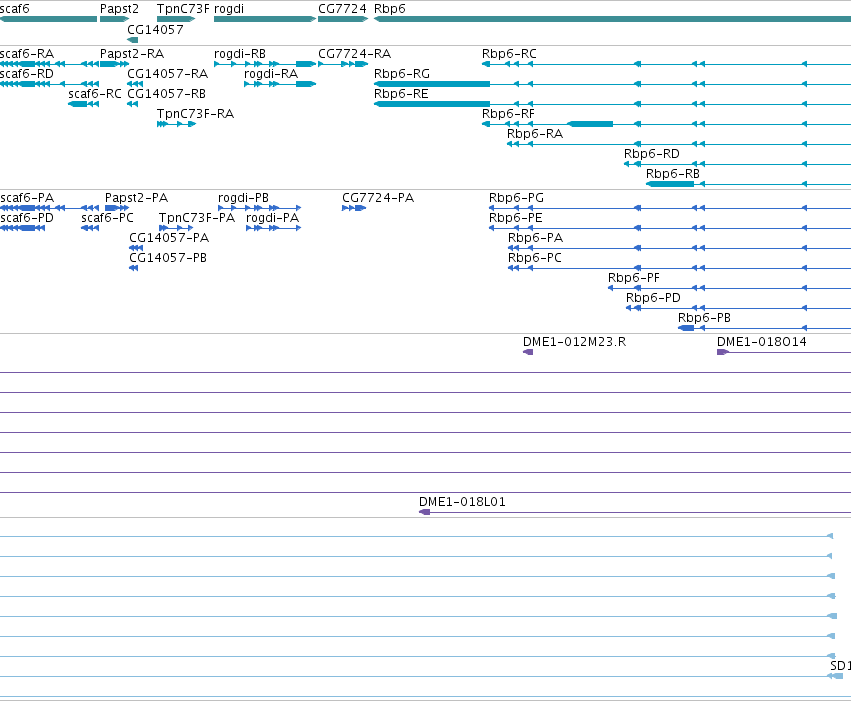This screenshot has width=851, height=701.
Task: Click the rogdi-RA transcript label
Action: click(271, 73)
